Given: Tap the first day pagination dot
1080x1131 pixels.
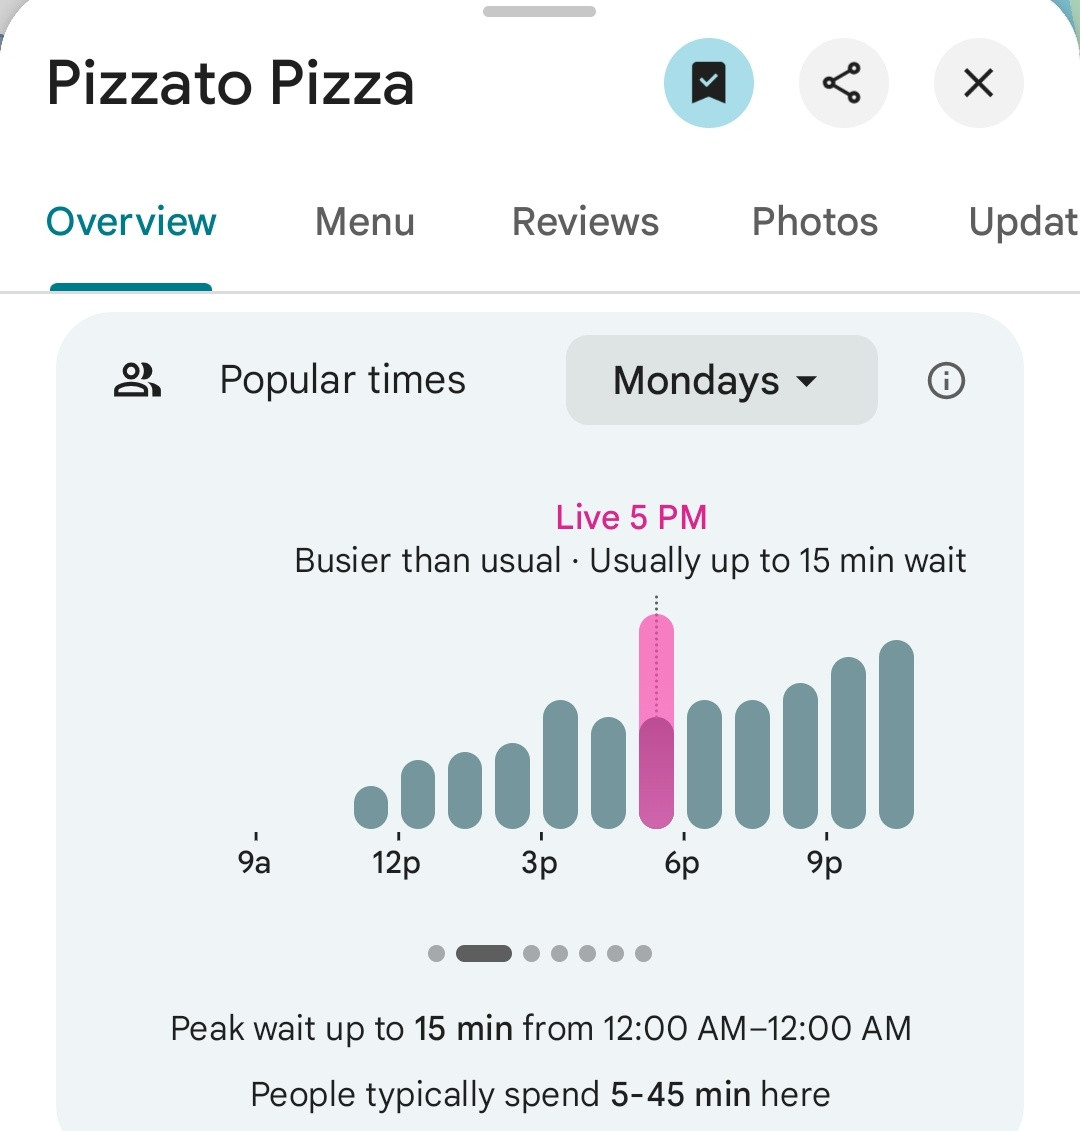Looking at the screenshot, I should [x=436, y=953].
